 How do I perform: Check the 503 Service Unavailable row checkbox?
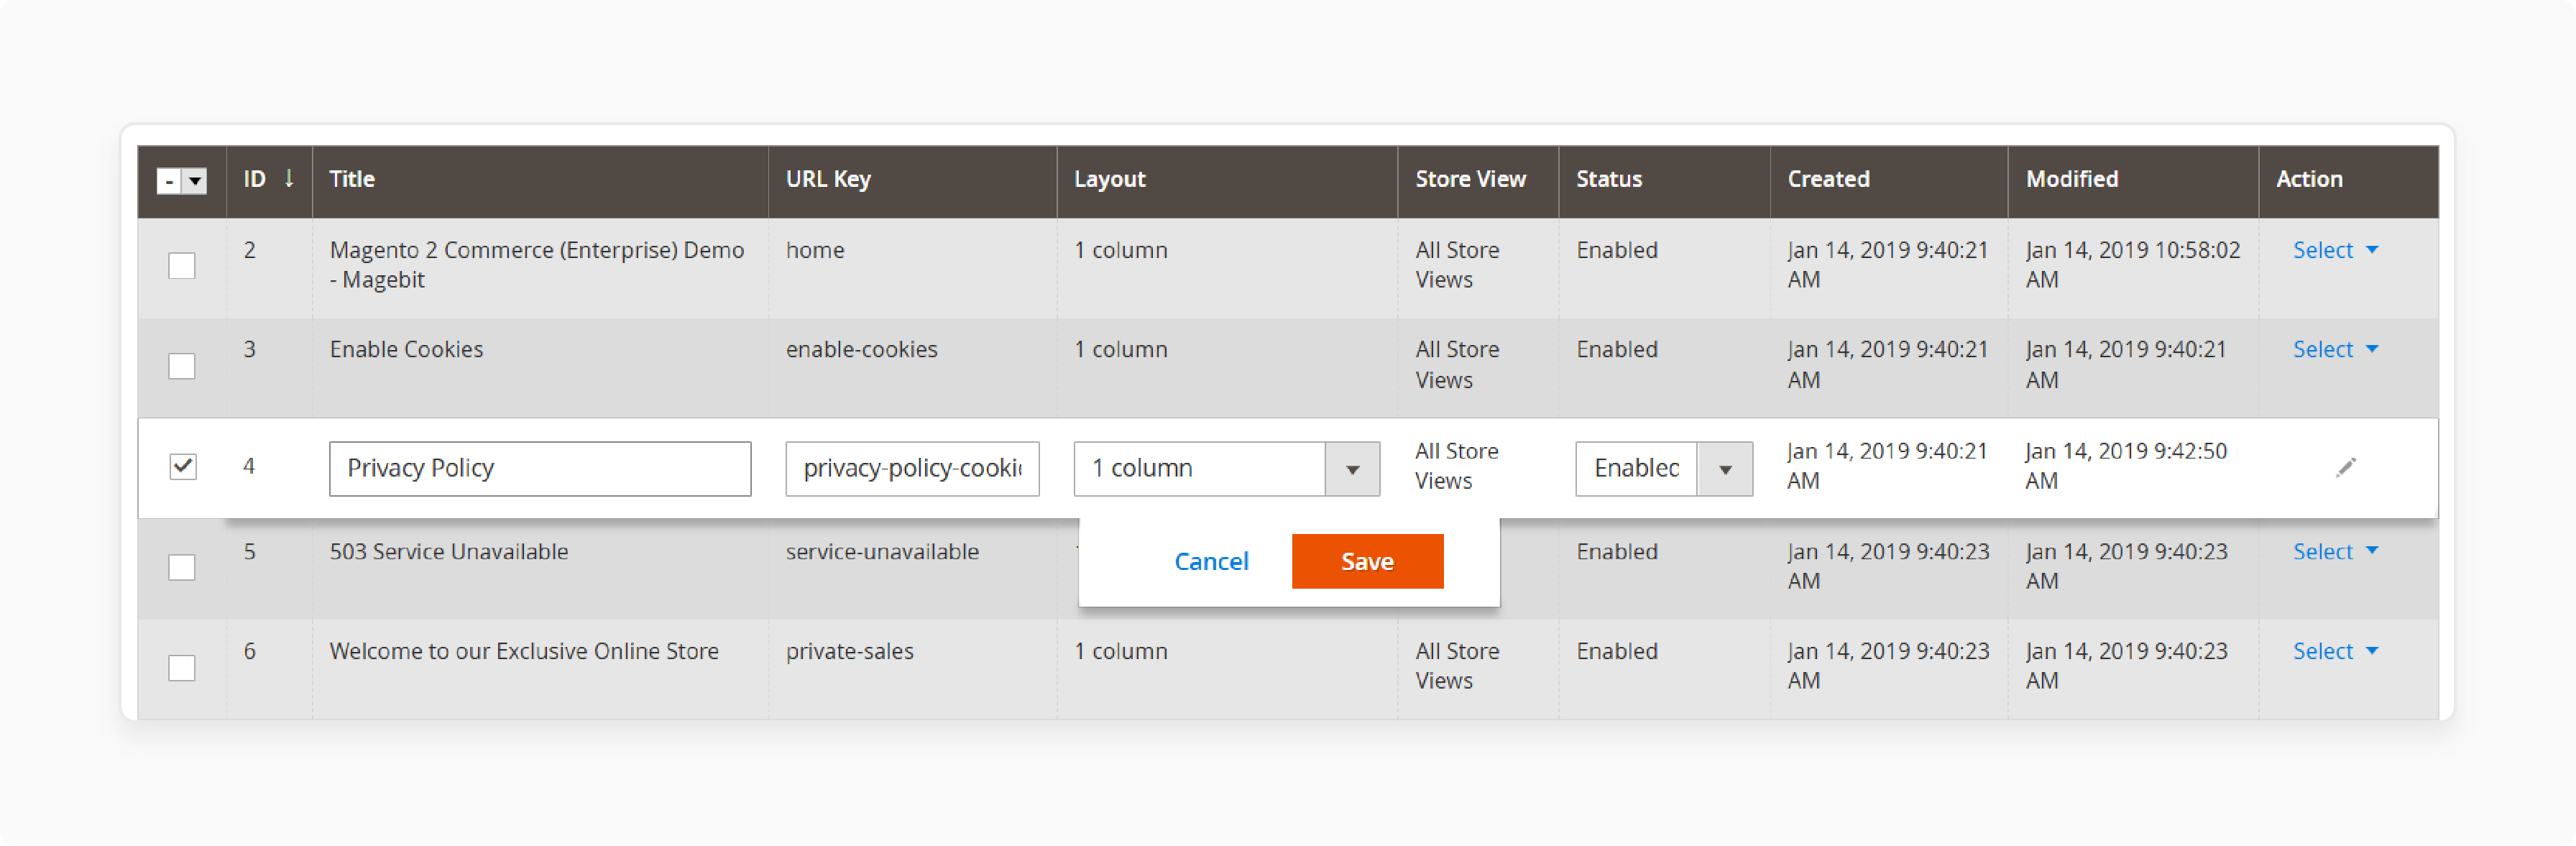[182, 567]
